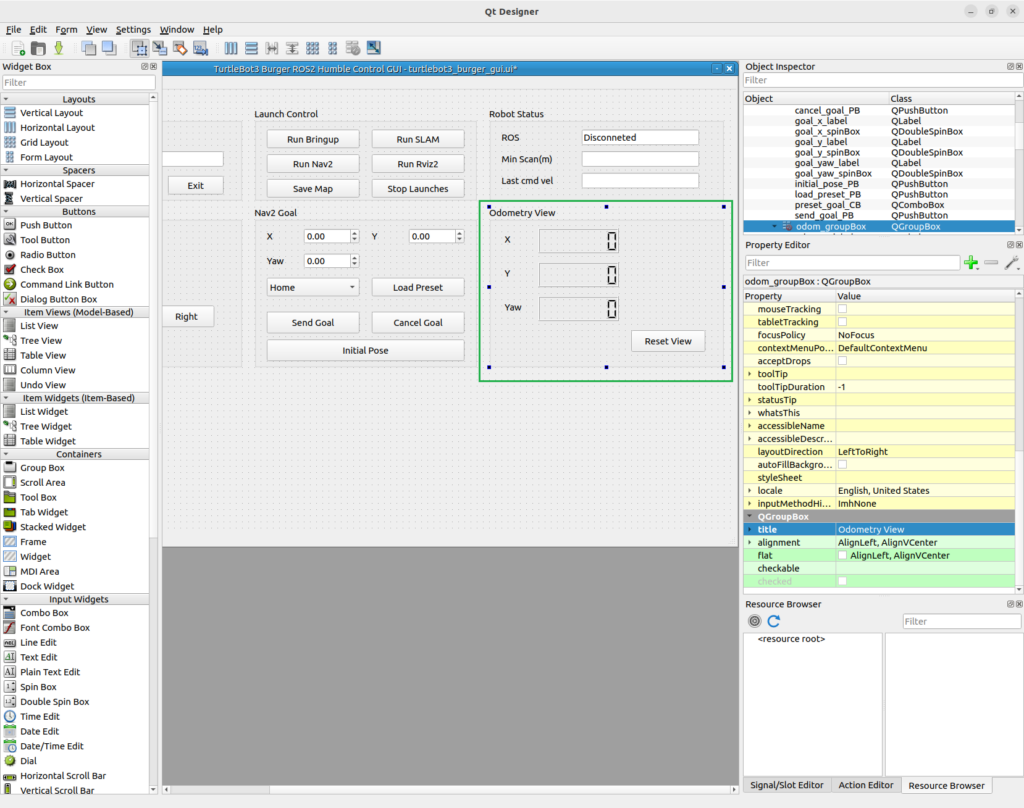This screenshot has width=1024, height=808.
Task: Click the Break Layout toolbar icon
Action: point(353,48)
